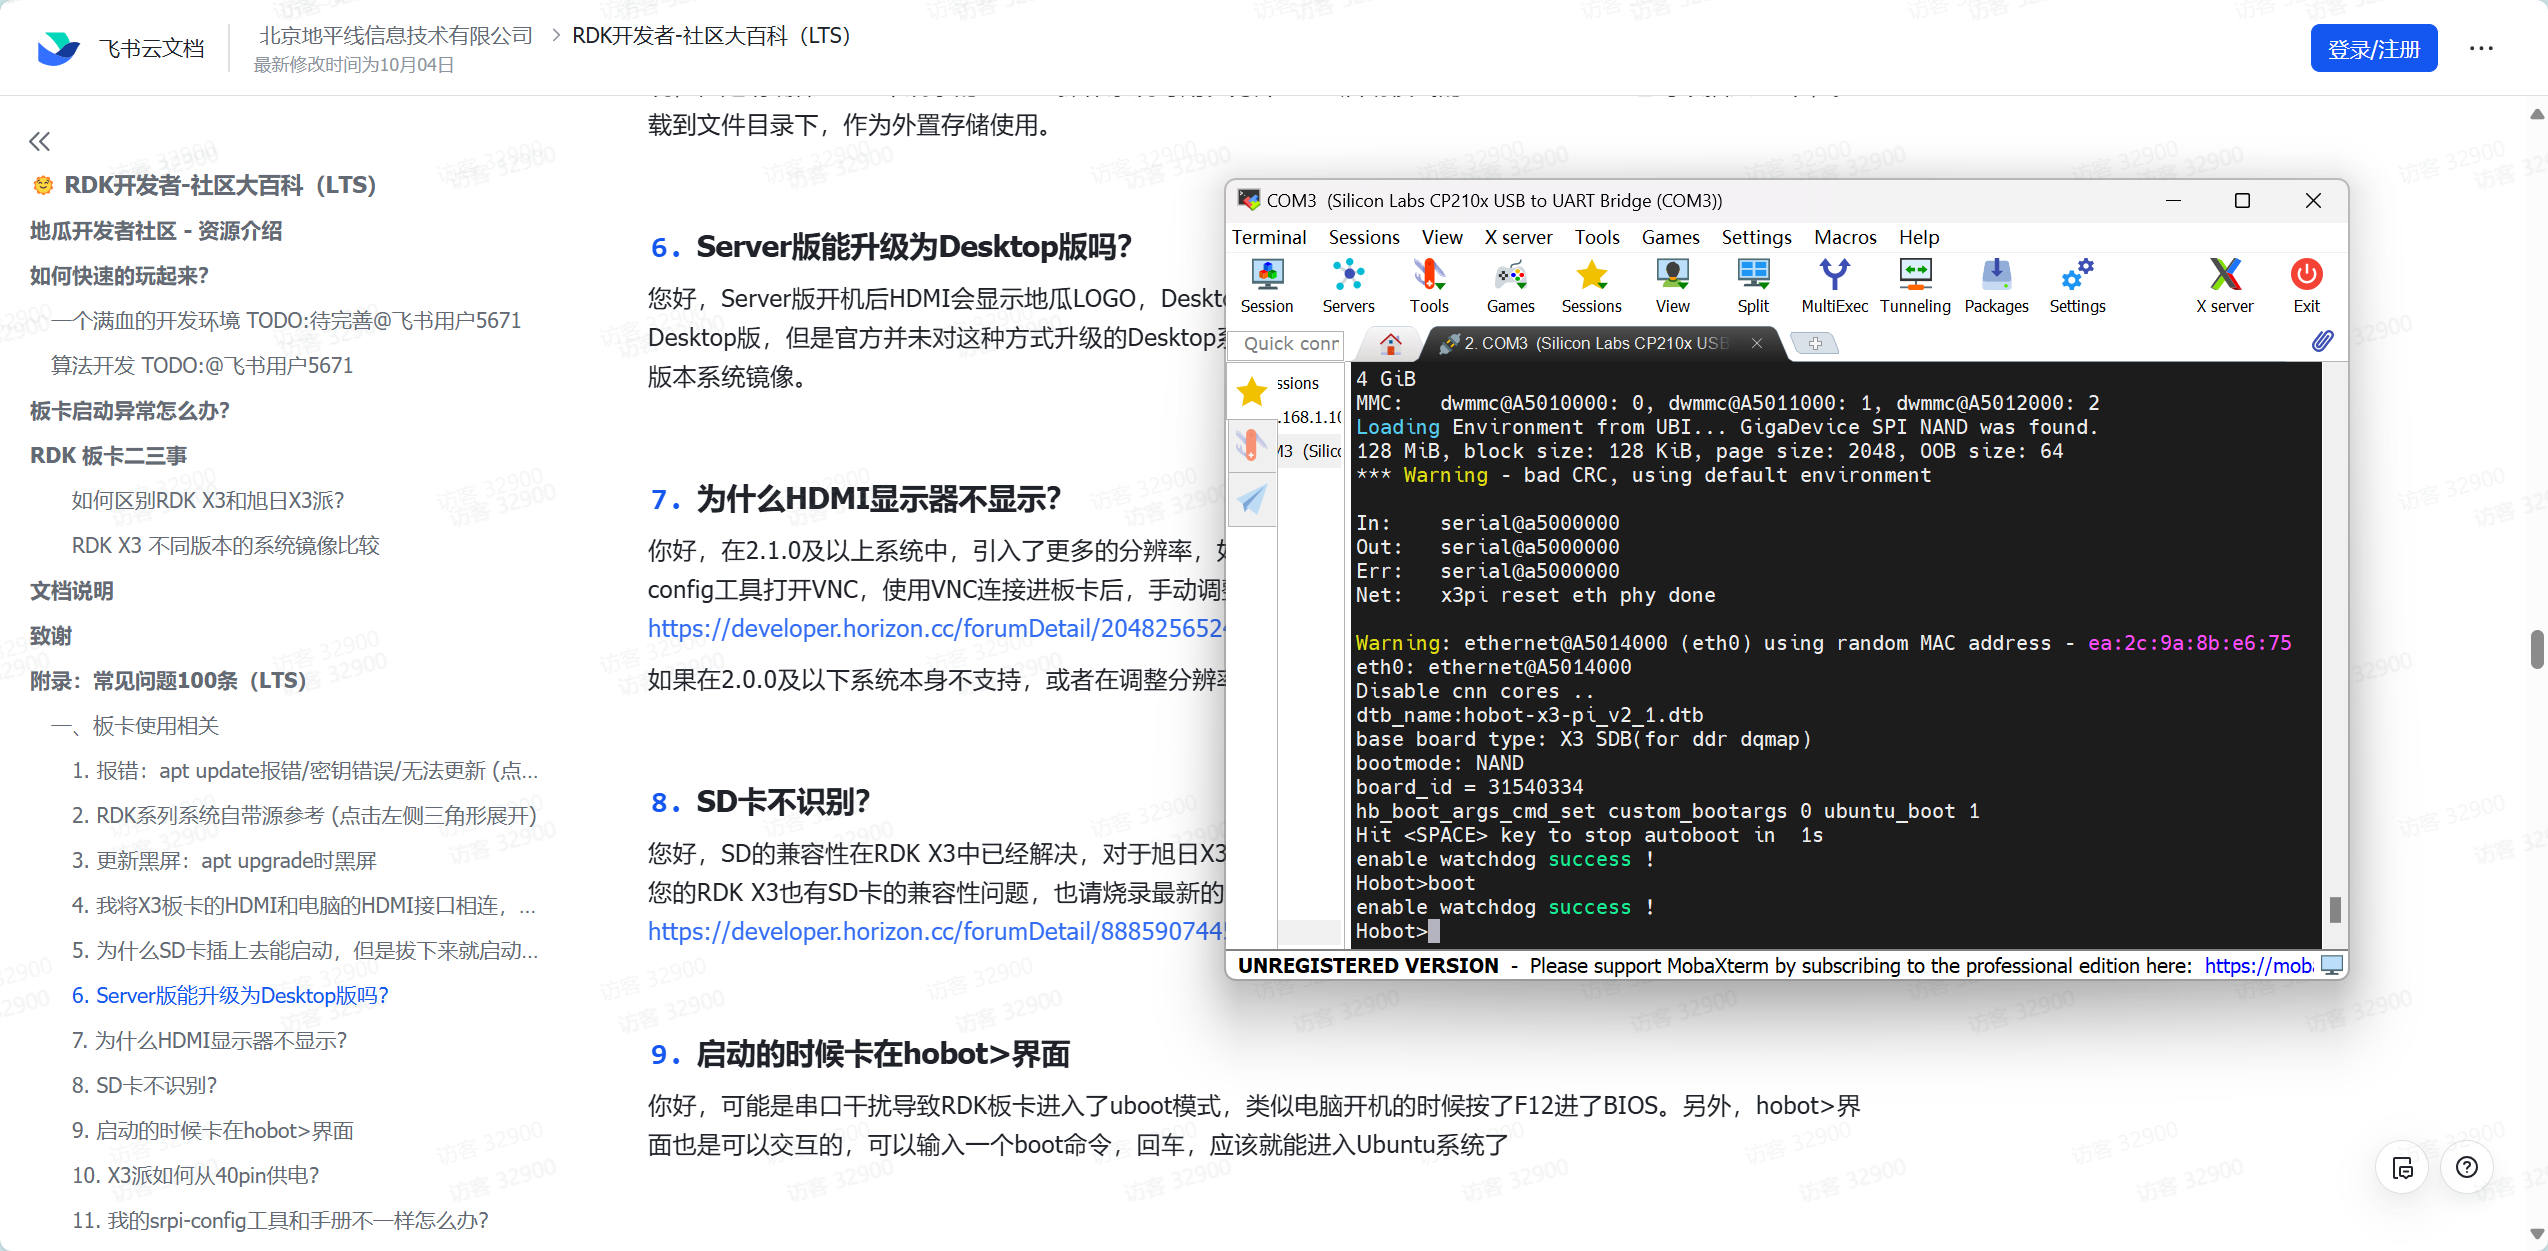This screenshot has width=2548, height=1251.
Task: Open the more options menu in Feishu
Action: tap(2483, 48)
